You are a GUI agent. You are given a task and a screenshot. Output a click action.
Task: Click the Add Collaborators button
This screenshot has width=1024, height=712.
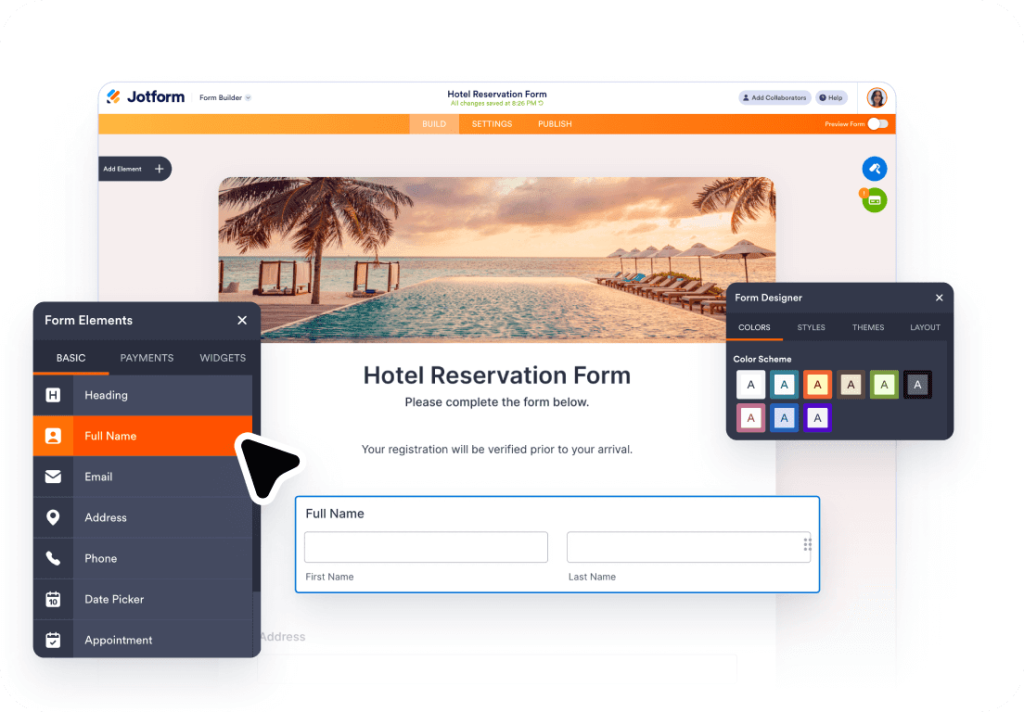tap(775, 98)
